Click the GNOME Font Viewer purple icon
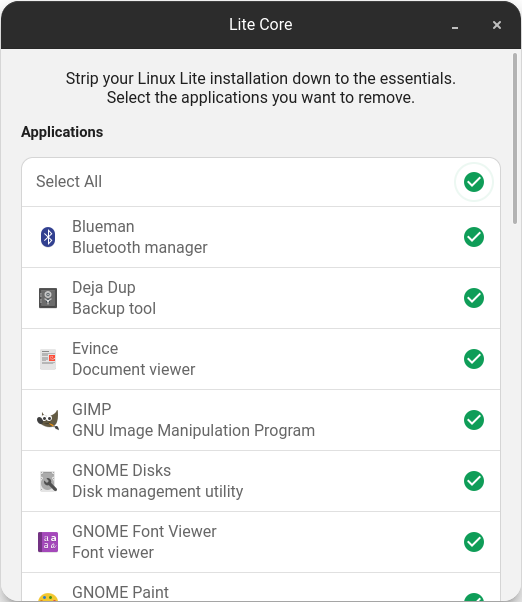This screenshot has height=602, width=522. click(48, 542)
